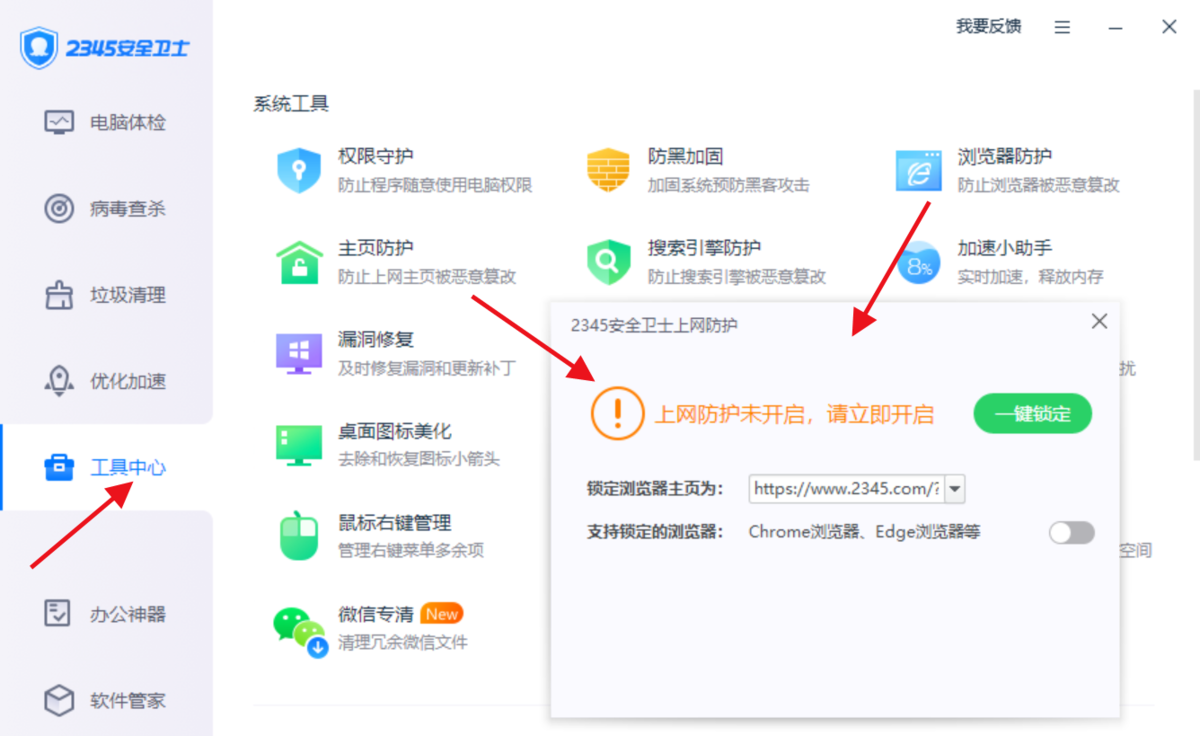Open the 鼠标右键管理 mouse icon

pos(298,537)
